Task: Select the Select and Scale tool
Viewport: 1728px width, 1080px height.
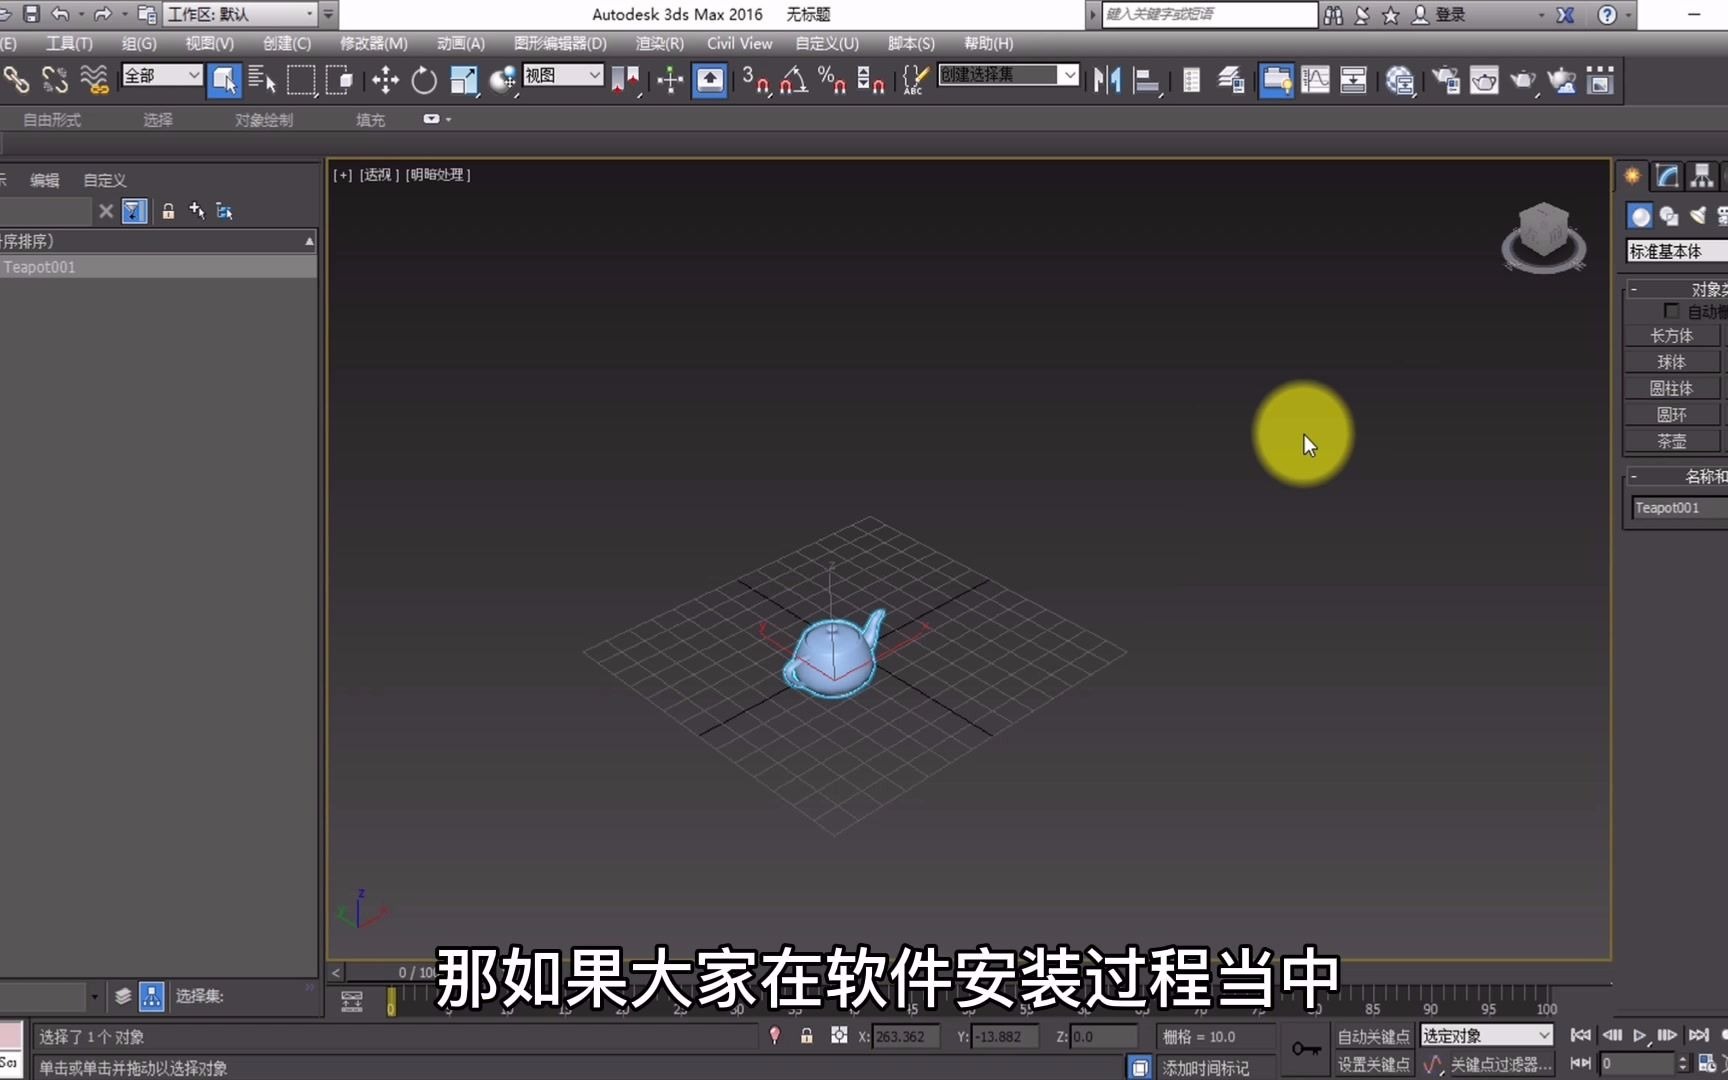Action: coord(463,80)
